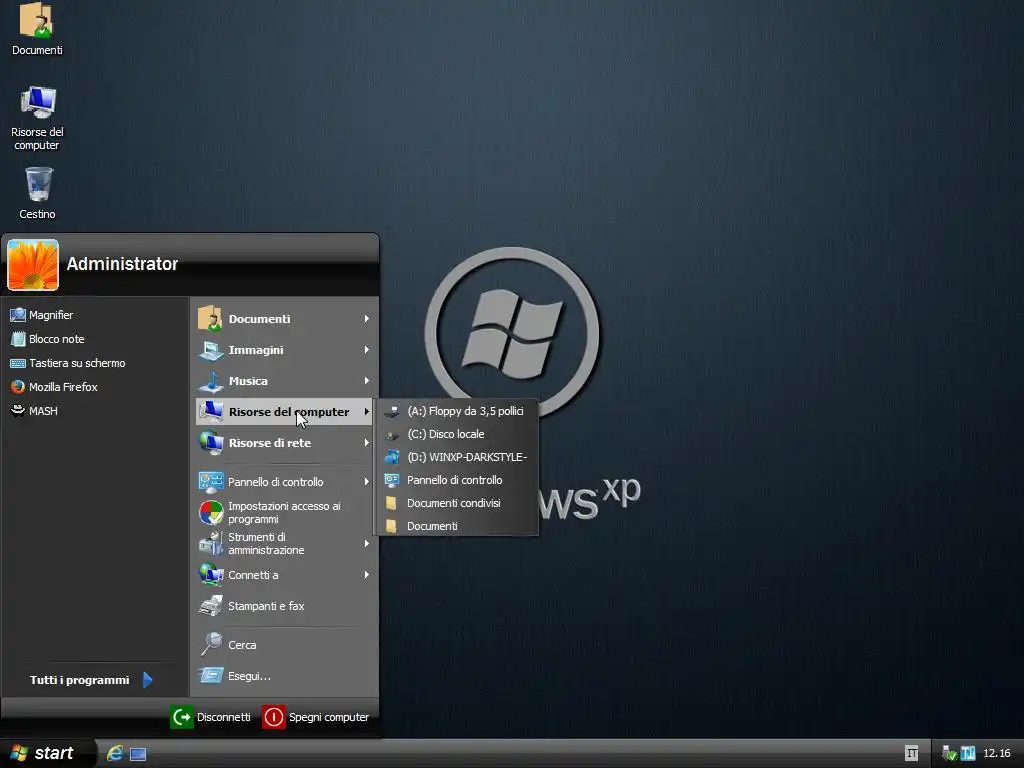This screenshot has width=1024, height=768.
Task: Expand the Musica submenu arrow
Action: pyautogui.click(x=366, y=381)
